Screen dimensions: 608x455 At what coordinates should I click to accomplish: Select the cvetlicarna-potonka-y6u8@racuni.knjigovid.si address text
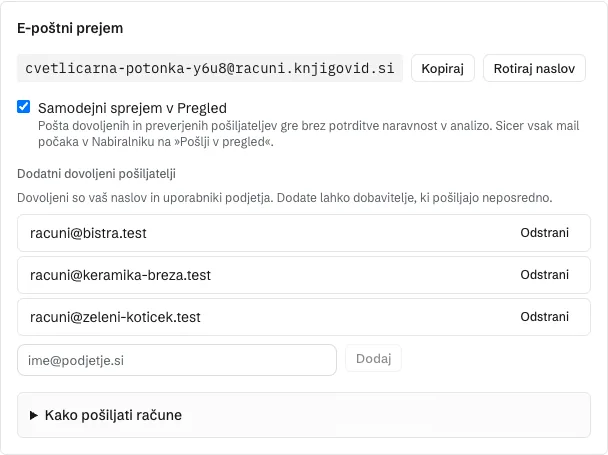tap(210, 68)
